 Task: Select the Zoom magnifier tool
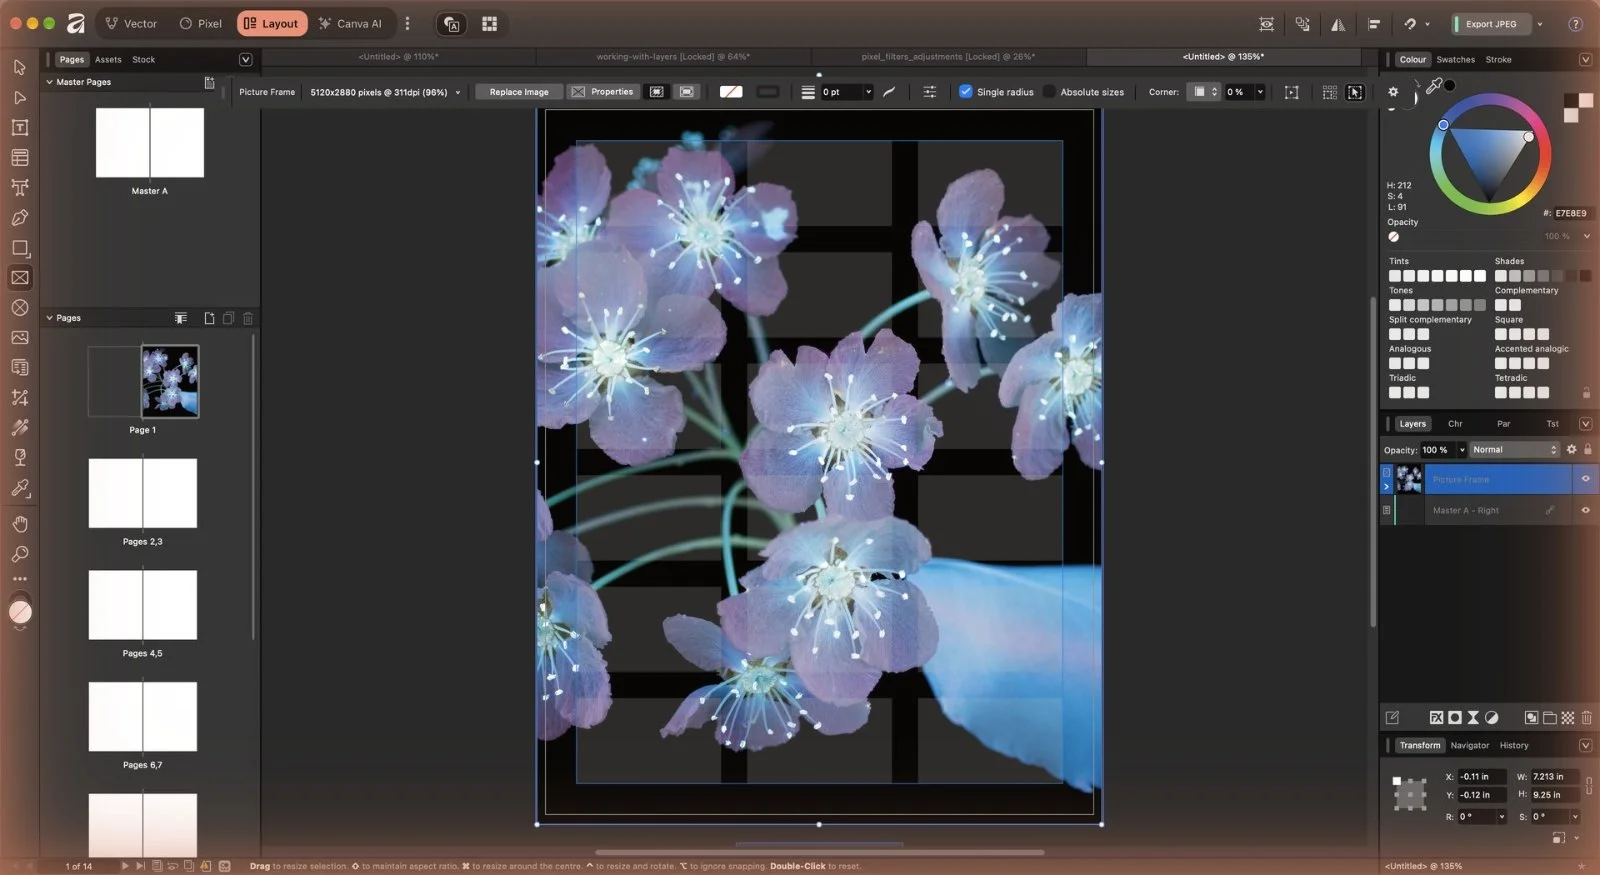pos(19,553)
